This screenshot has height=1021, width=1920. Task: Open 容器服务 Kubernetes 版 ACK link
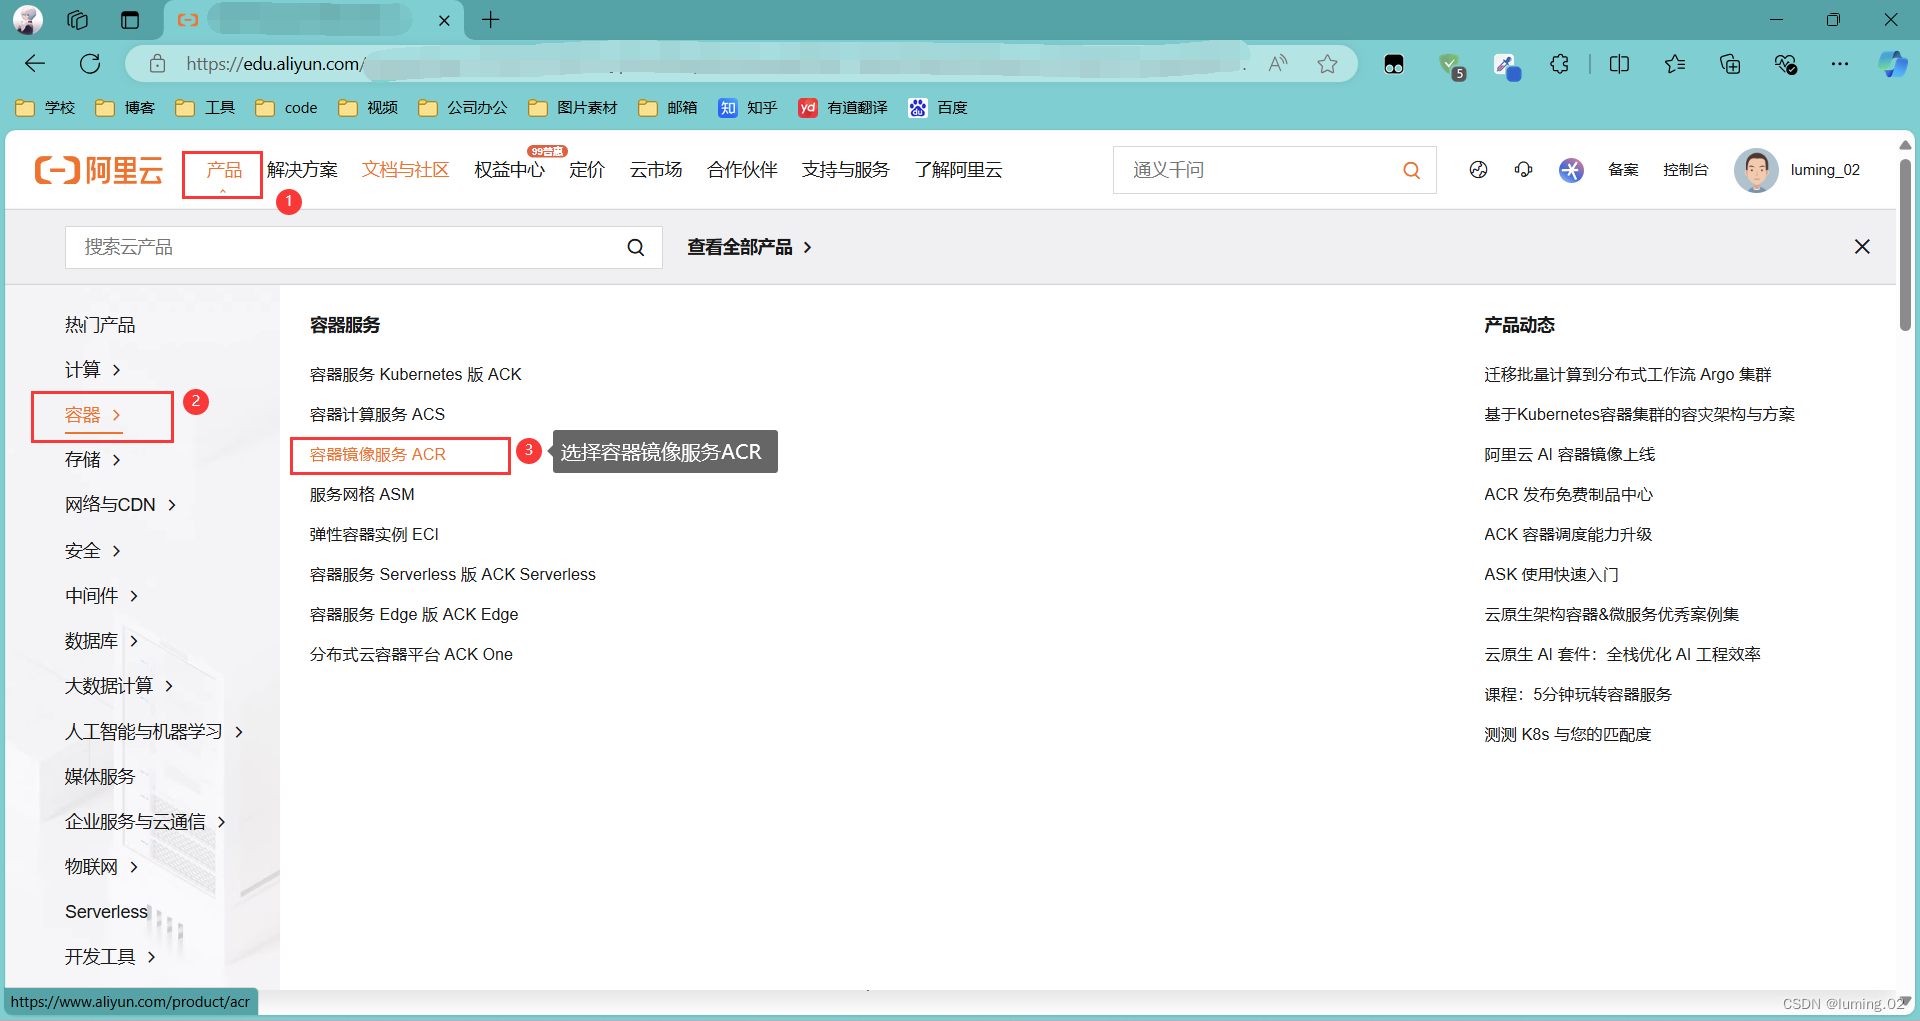click(415, 375)
